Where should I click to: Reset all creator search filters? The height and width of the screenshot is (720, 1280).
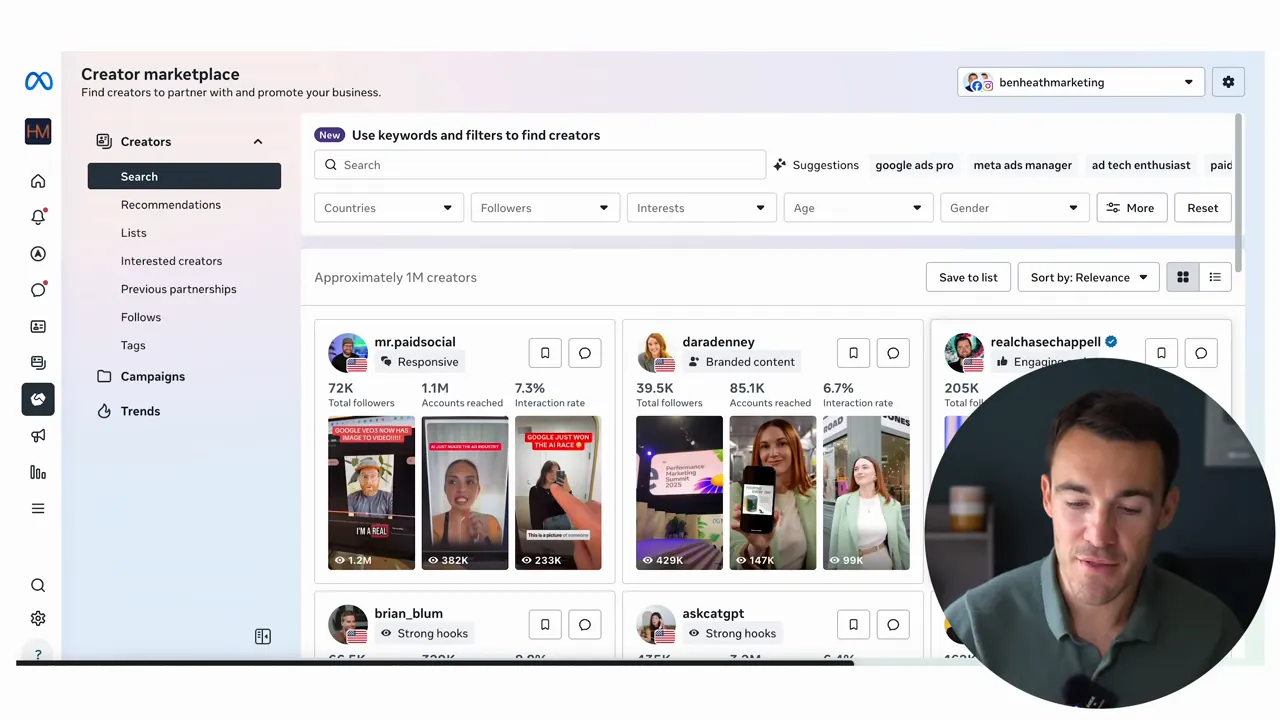click(x=1202, y=207)
